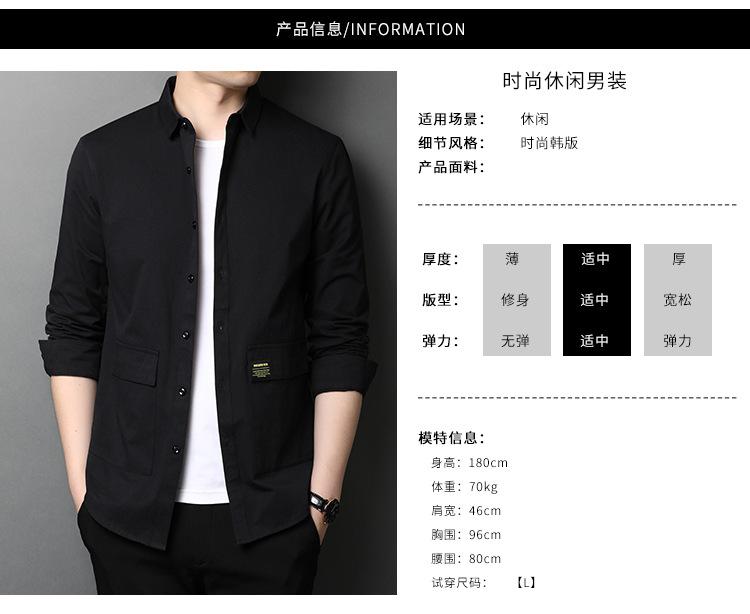Click the yellow label patch on the shirt pocket
Viewport: 750px width, 614px height.
pyautogui.click(x=261, y=371)
